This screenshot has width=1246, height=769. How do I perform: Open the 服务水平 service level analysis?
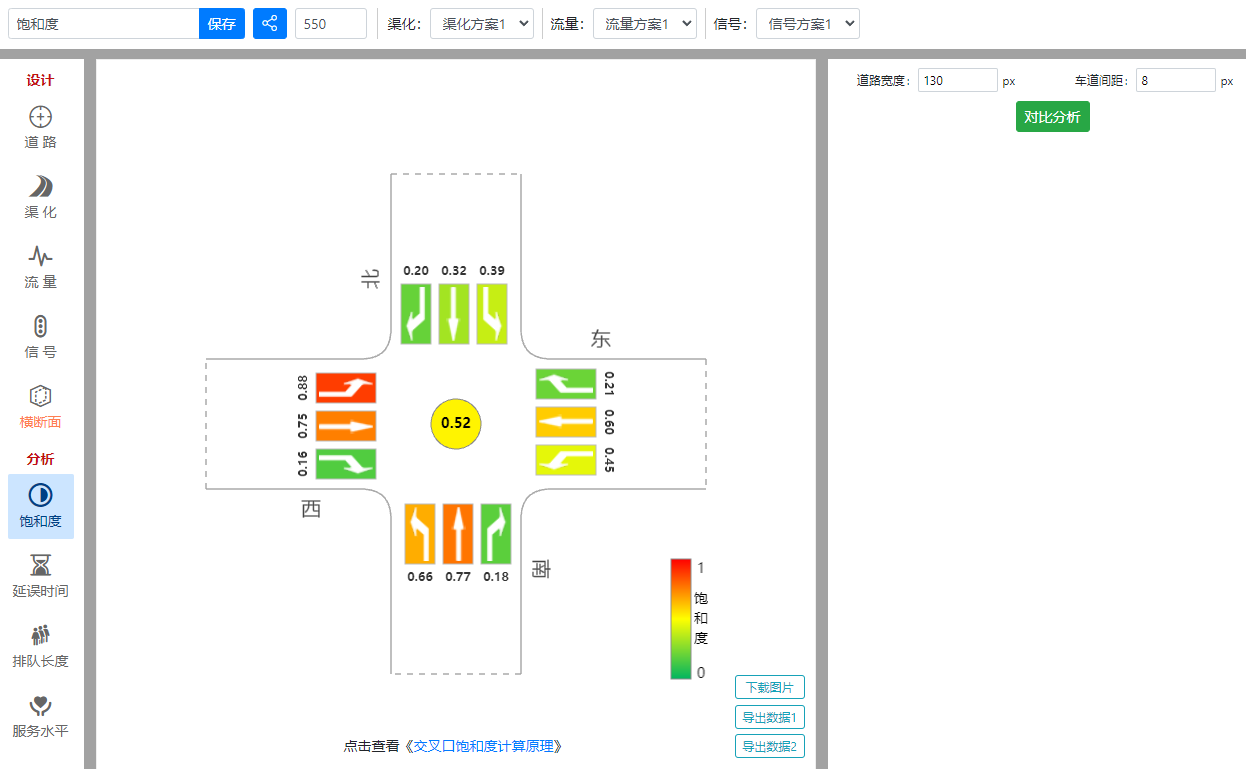(x=41, y=717)
